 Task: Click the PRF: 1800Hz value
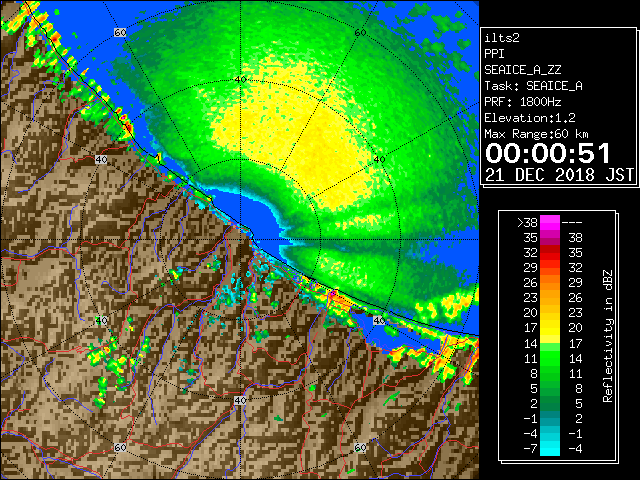[x=522, y=102]
